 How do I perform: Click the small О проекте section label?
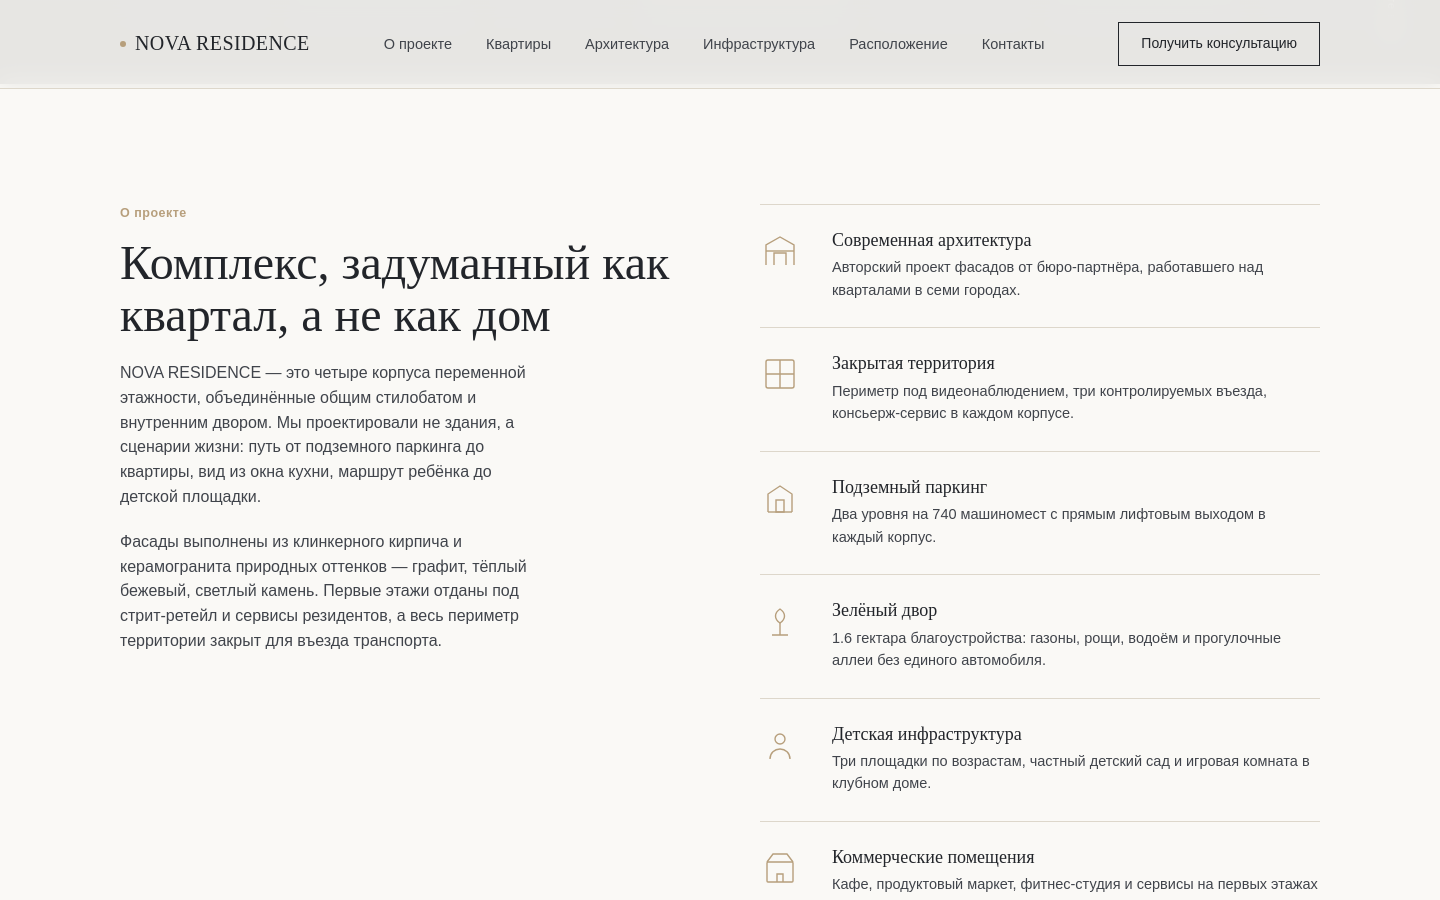coord(153,213)
